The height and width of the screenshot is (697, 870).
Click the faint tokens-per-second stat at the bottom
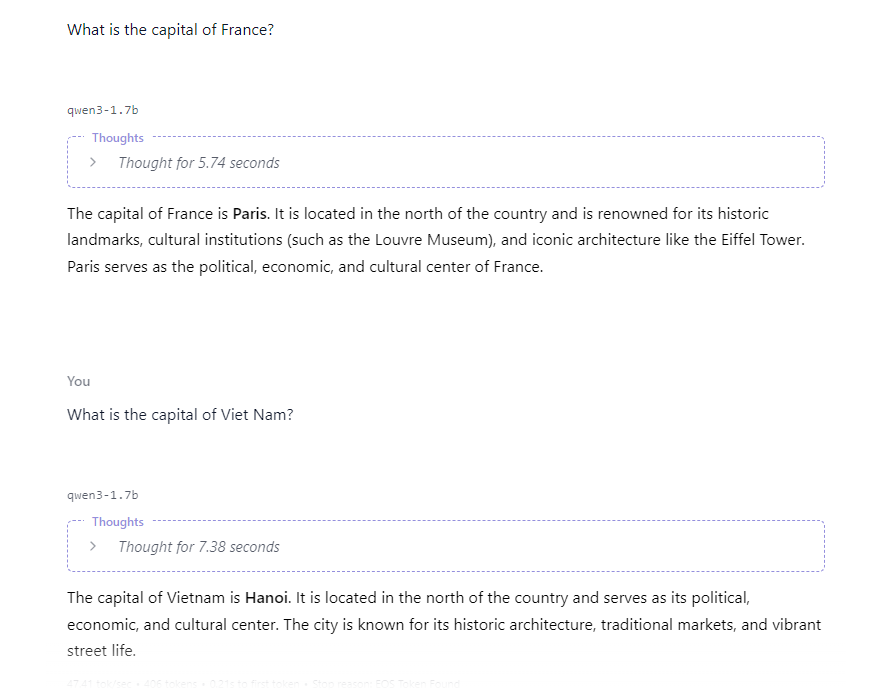click(90, 684)
